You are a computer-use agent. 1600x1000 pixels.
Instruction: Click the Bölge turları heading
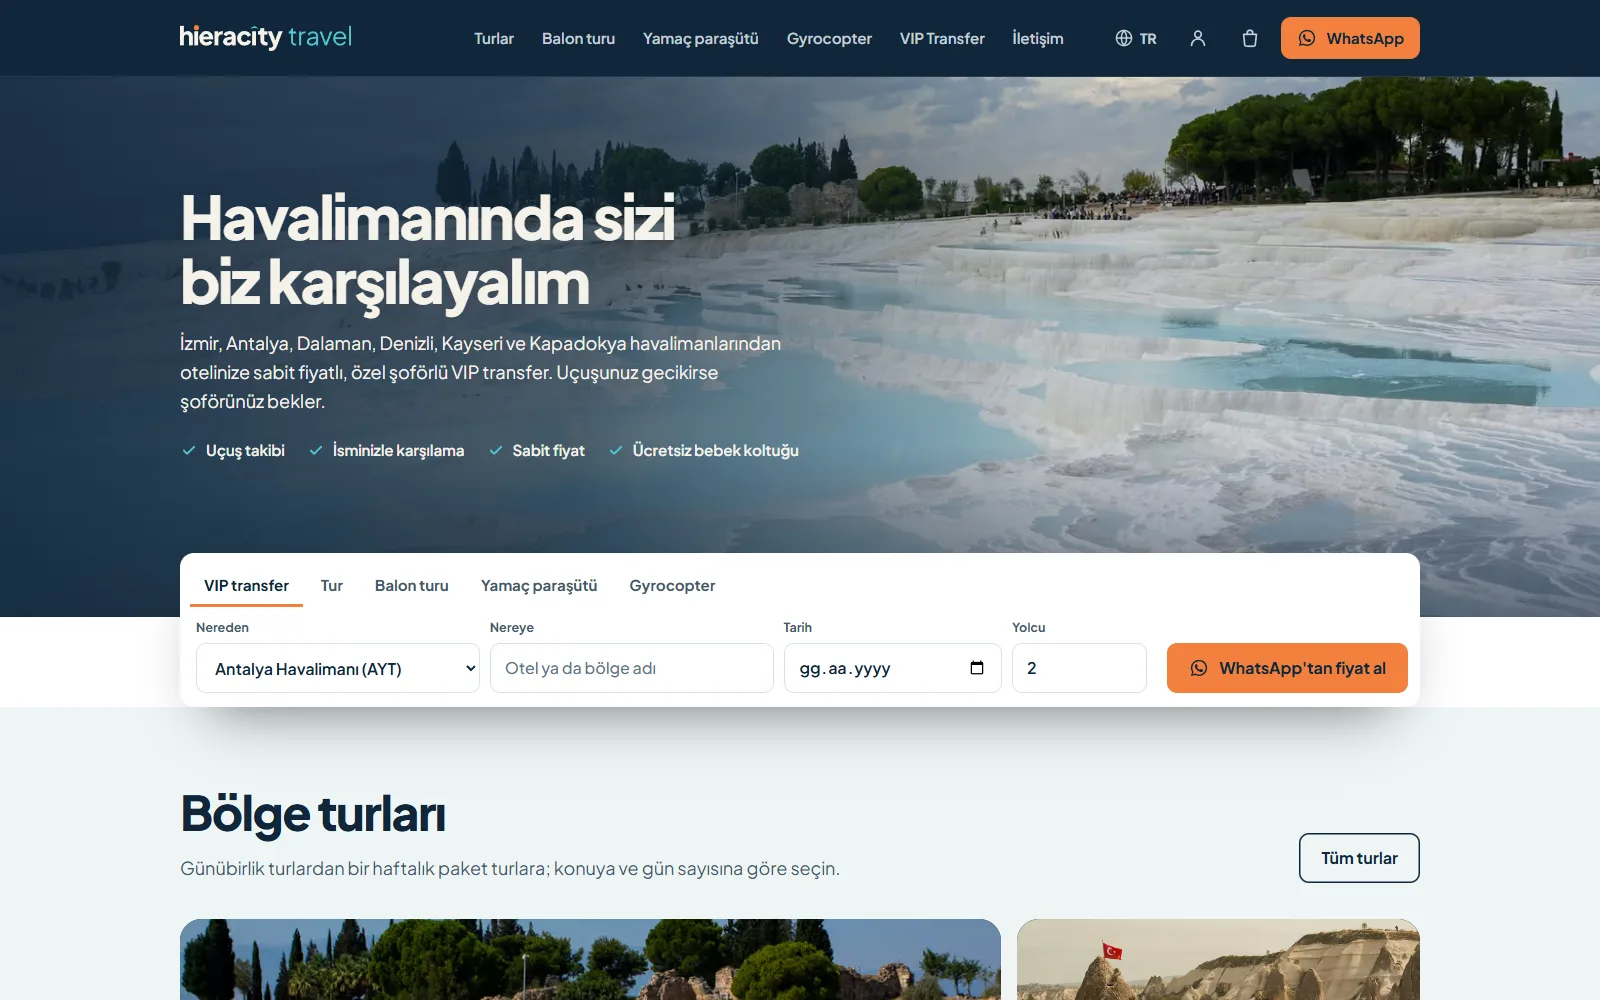pos(313,814)
